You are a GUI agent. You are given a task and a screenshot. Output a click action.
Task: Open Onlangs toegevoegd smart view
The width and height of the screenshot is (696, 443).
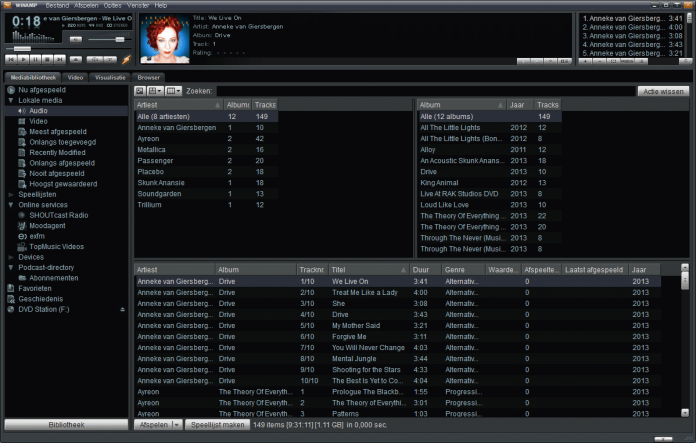pyautogui.click(x=63, y=142)
